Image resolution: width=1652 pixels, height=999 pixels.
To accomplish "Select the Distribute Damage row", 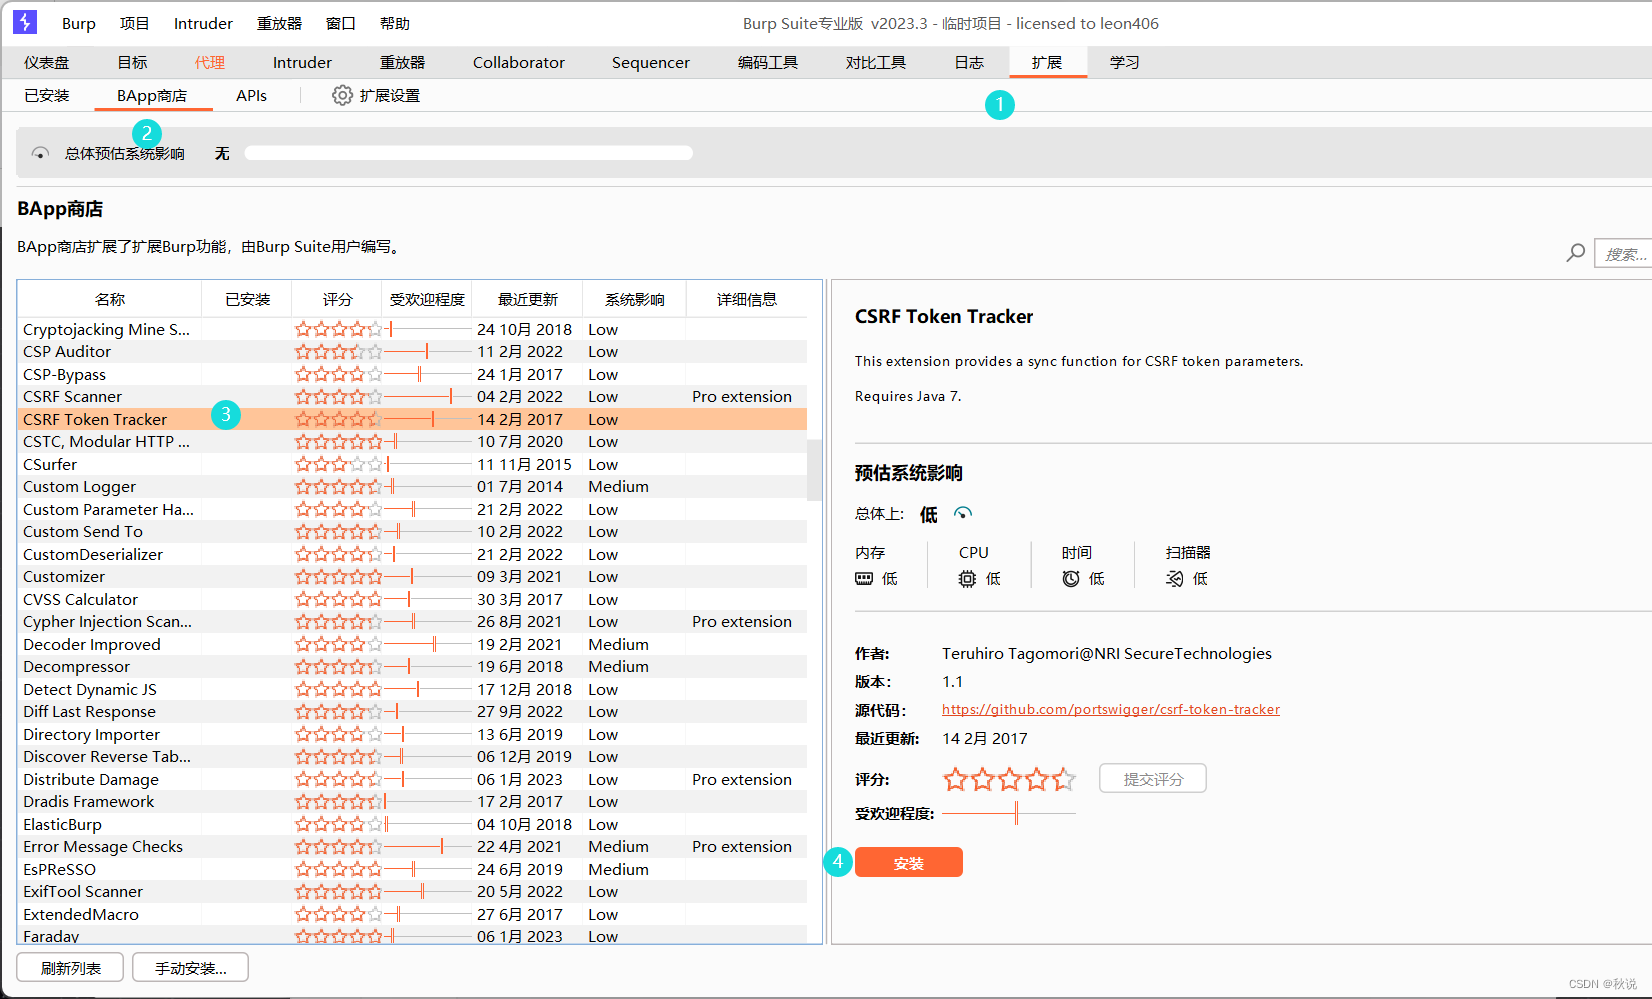I will 412,779.
